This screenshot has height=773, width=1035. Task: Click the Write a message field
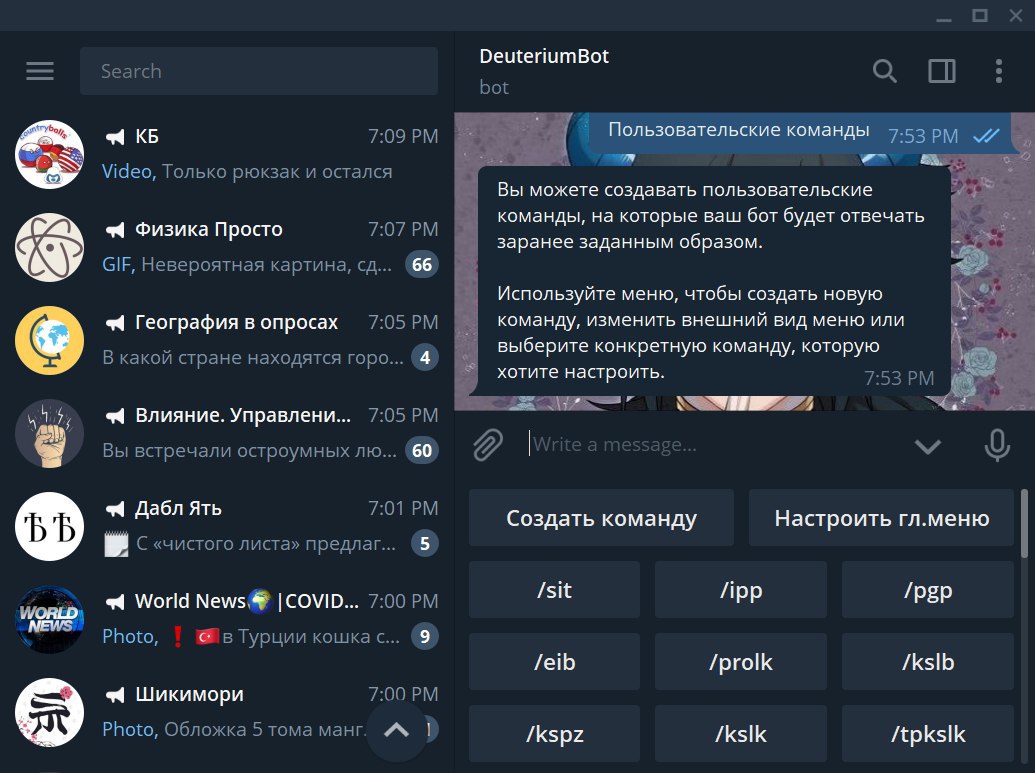point(713,445)
